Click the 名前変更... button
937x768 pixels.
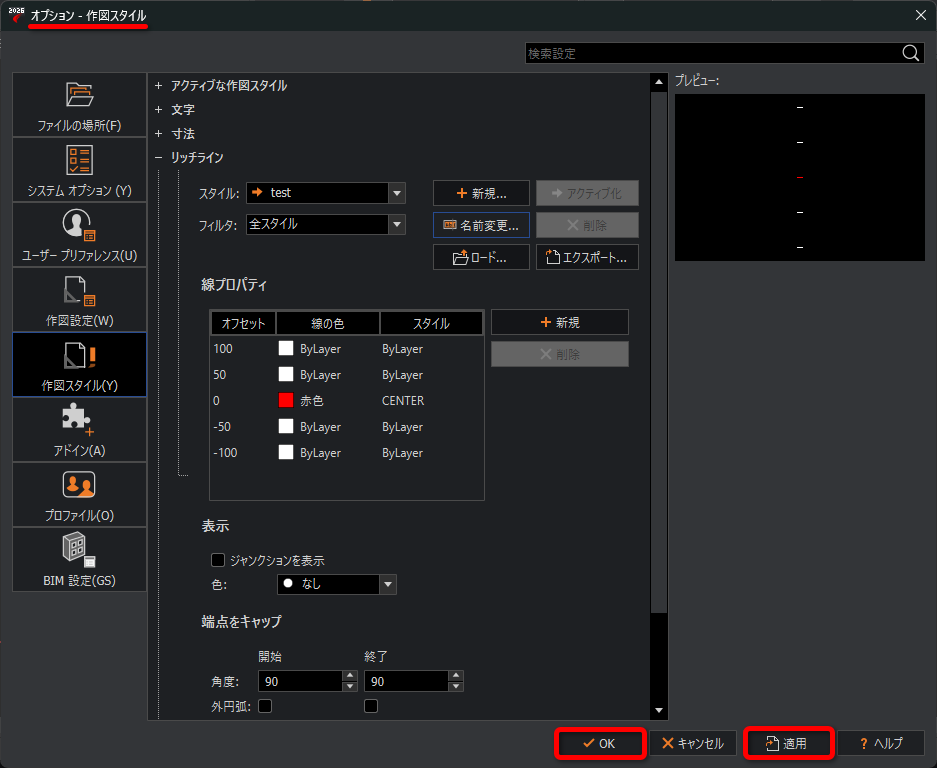click(x=481, y=225)
